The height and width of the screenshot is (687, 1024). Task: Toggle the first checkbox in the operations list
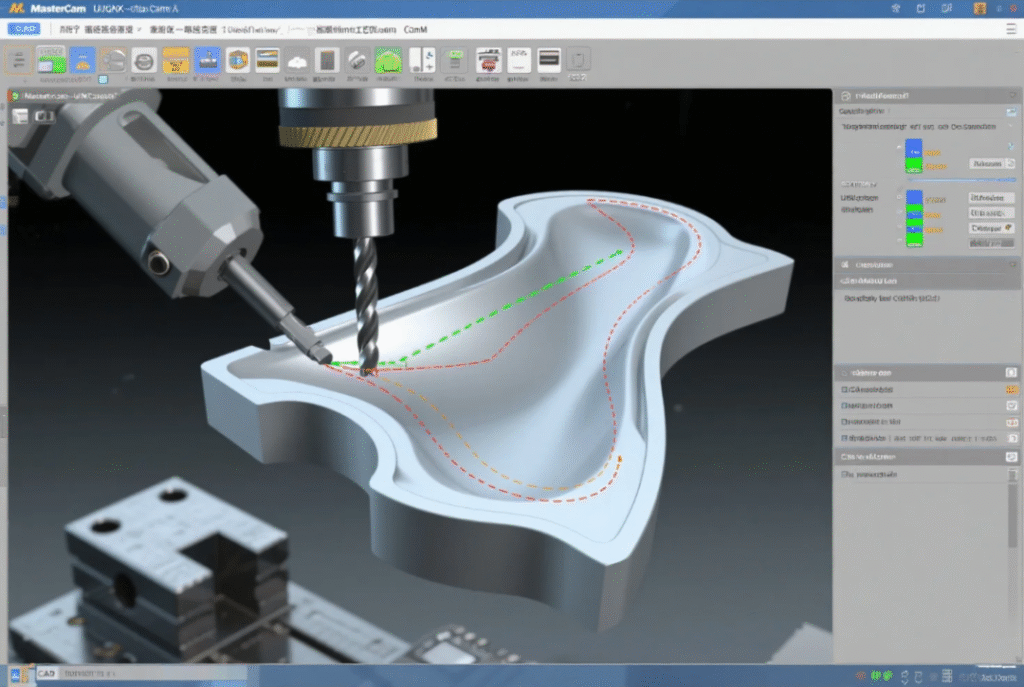(844, 389)
